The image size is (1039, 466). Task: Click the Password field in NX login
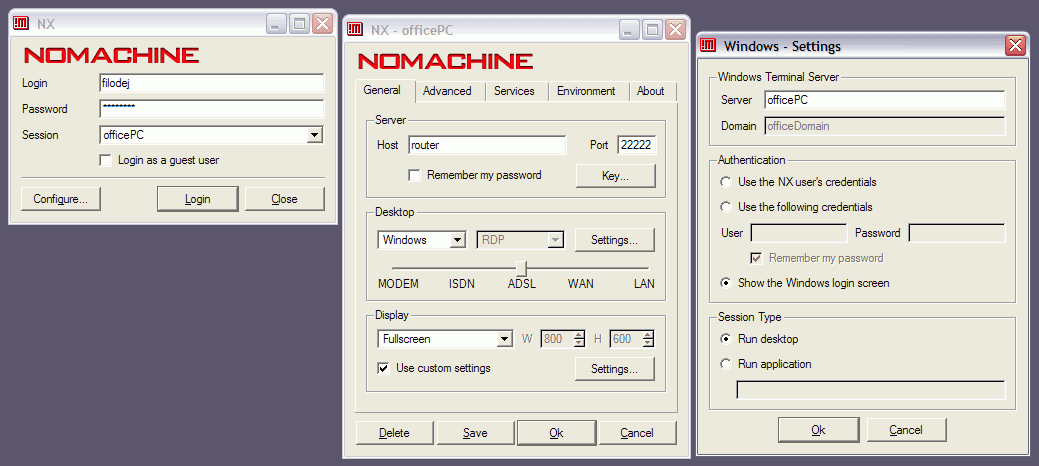click(x=211, y=109)
